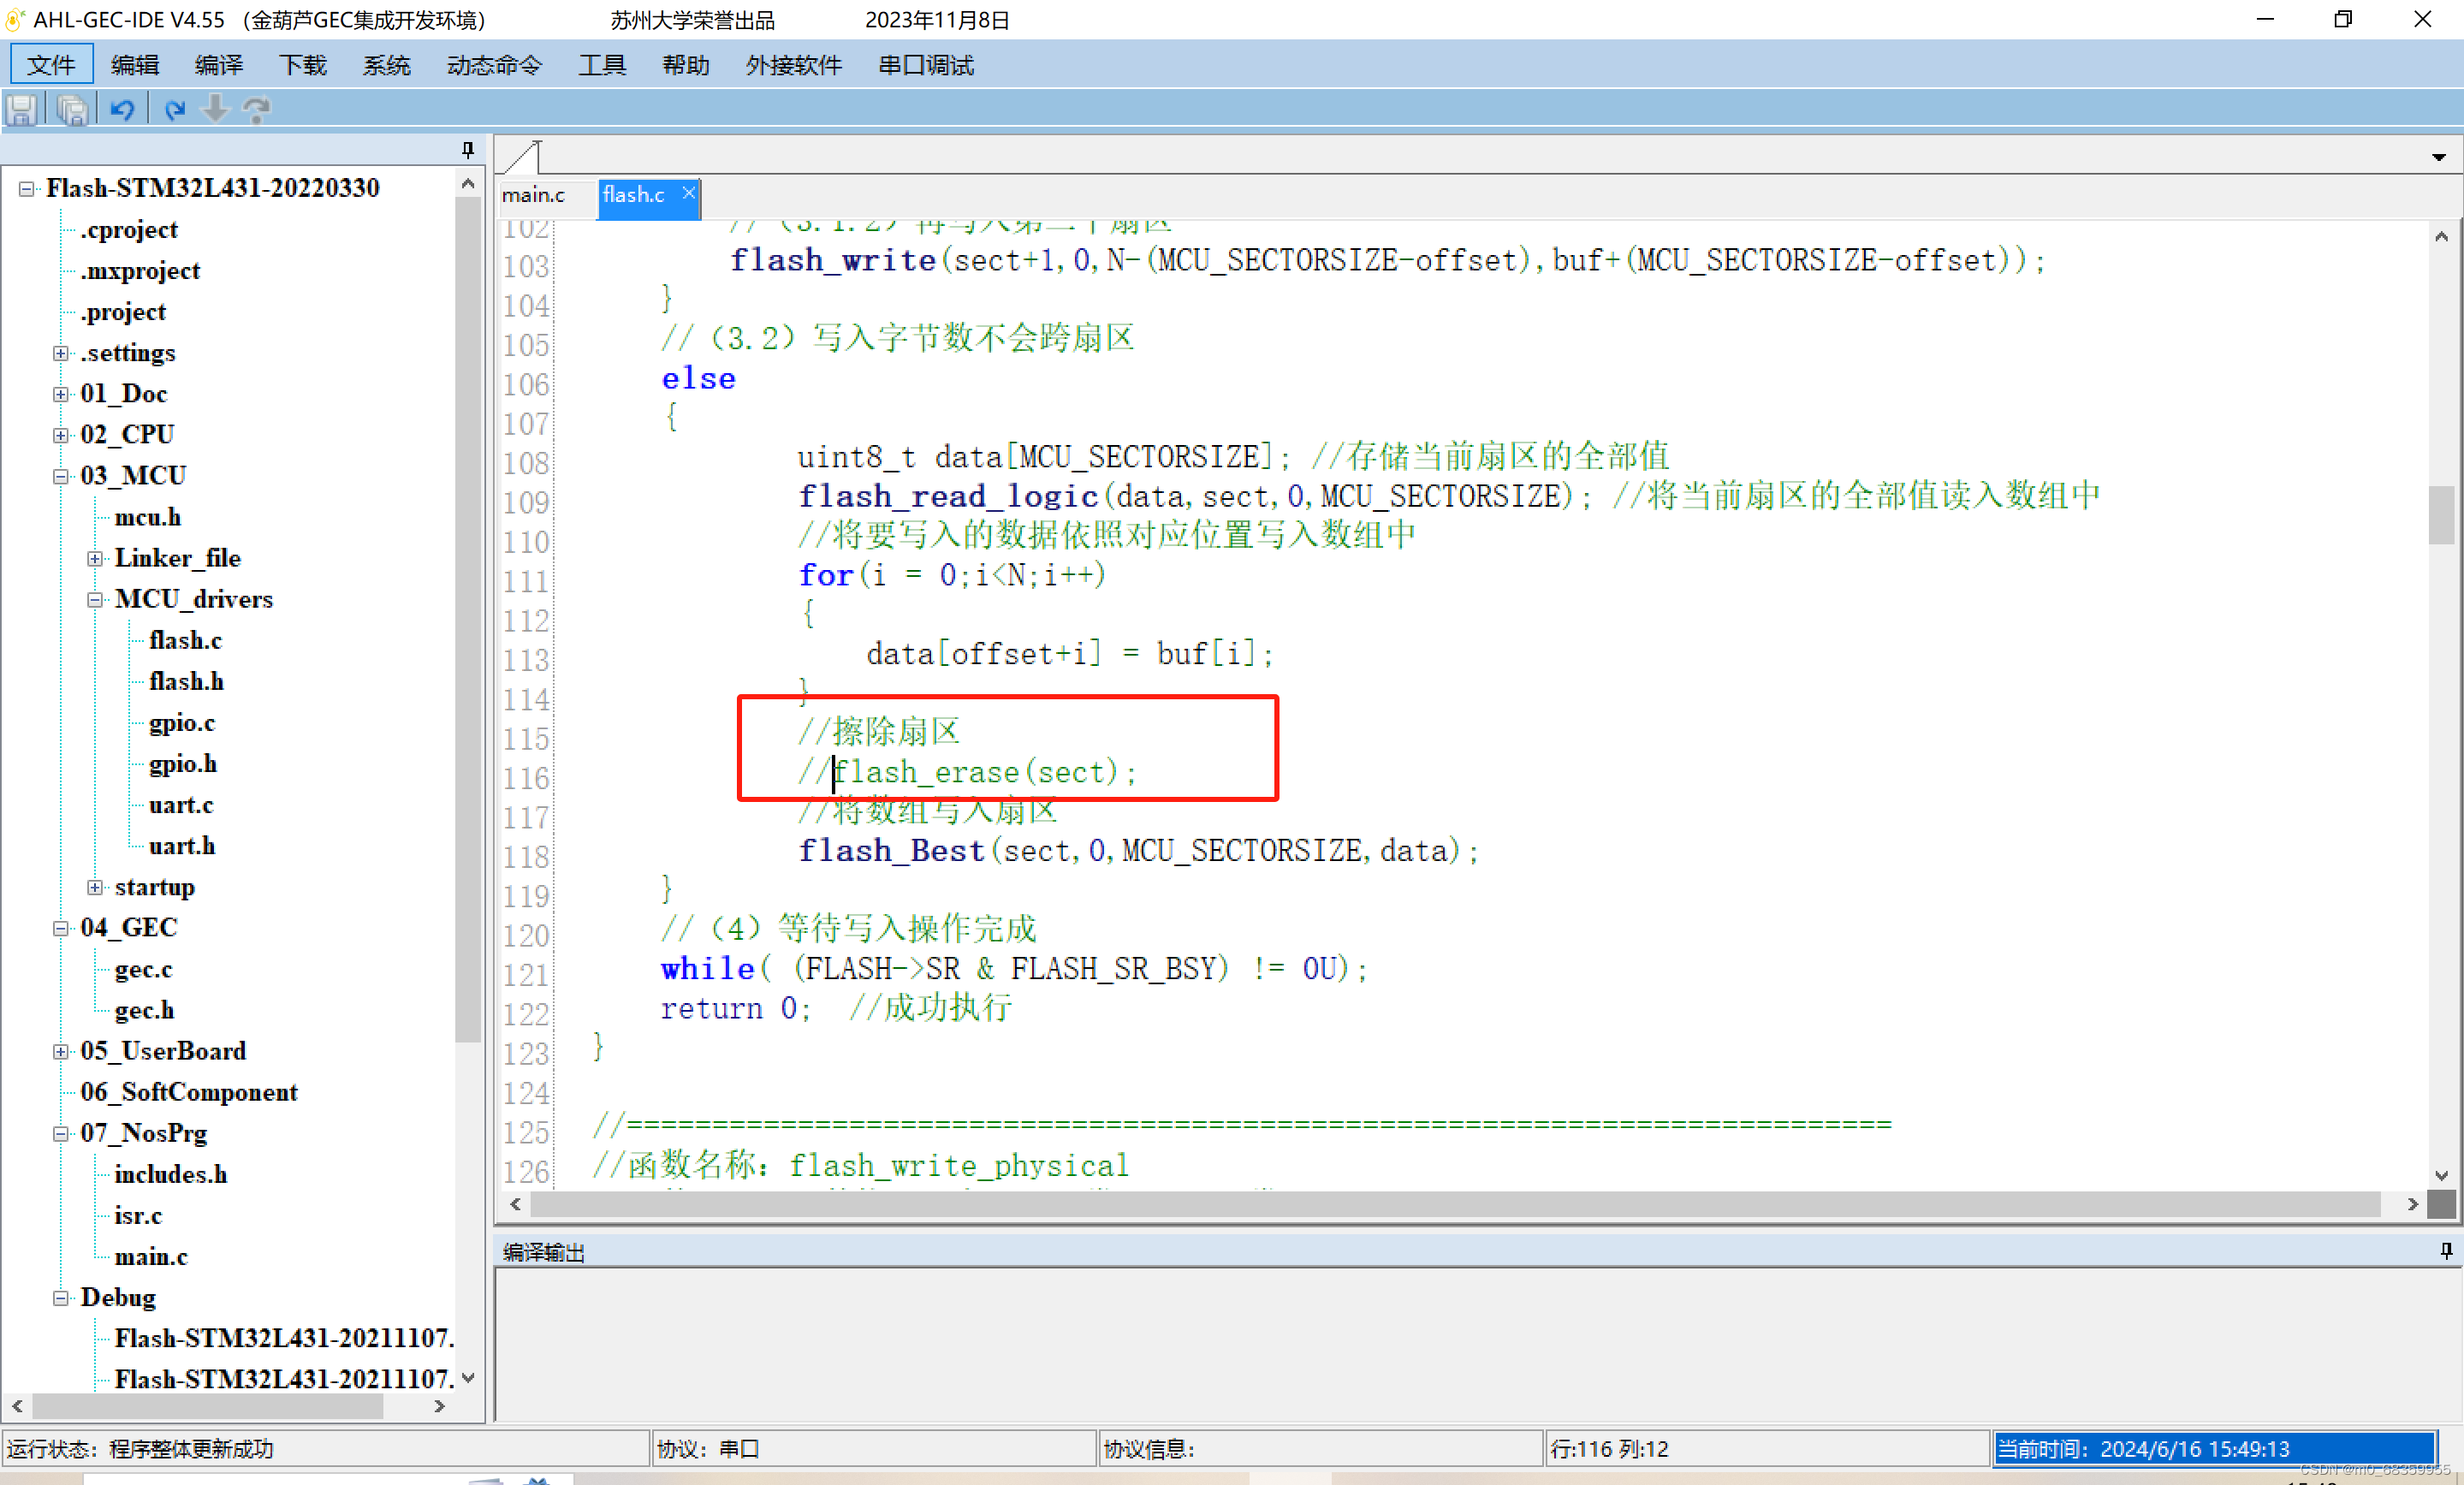The width and height of the screenshot is (2464, 1485).
Task: Click the Save All toolbar icon
Action: tap(72, 109)
